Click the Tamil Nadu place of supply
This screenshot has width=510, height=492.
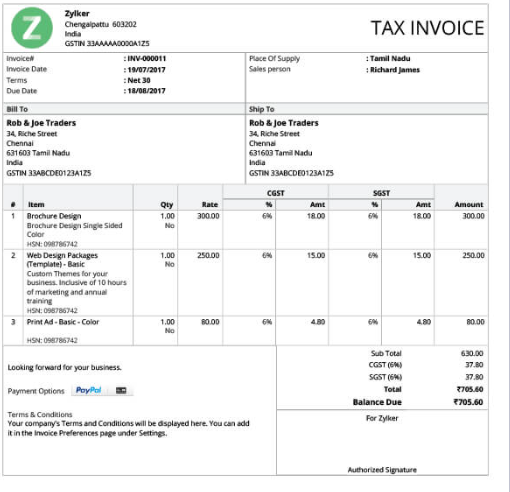coord(390,59)
